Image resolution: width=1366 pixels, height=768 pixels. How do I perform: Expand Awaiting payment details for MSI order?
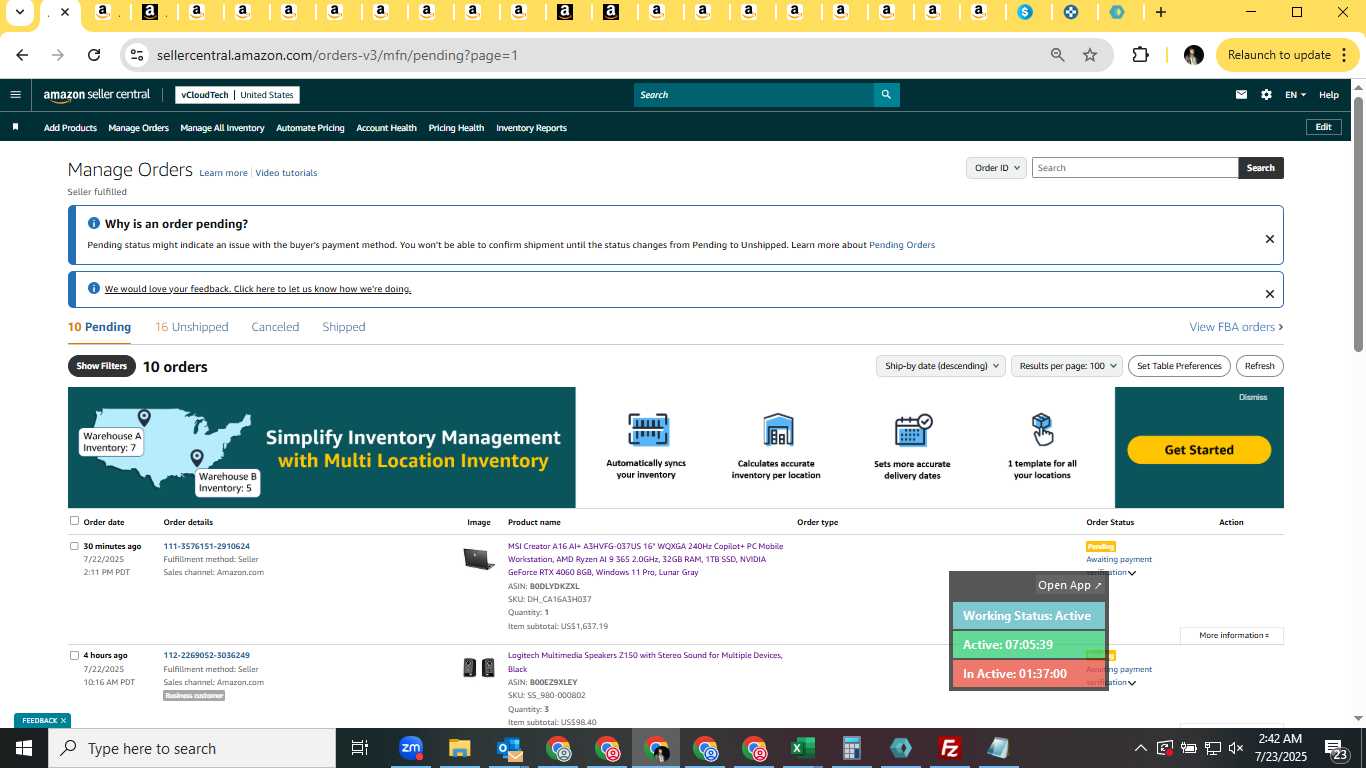coord(1132,573)
